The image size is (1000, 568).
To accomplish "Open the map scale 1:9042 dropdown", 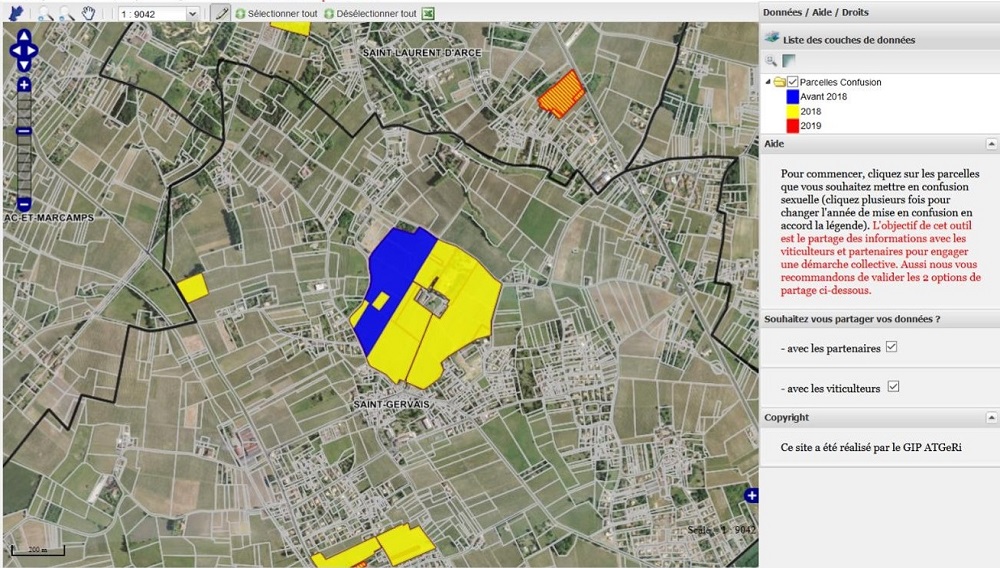I will (192, 13).
